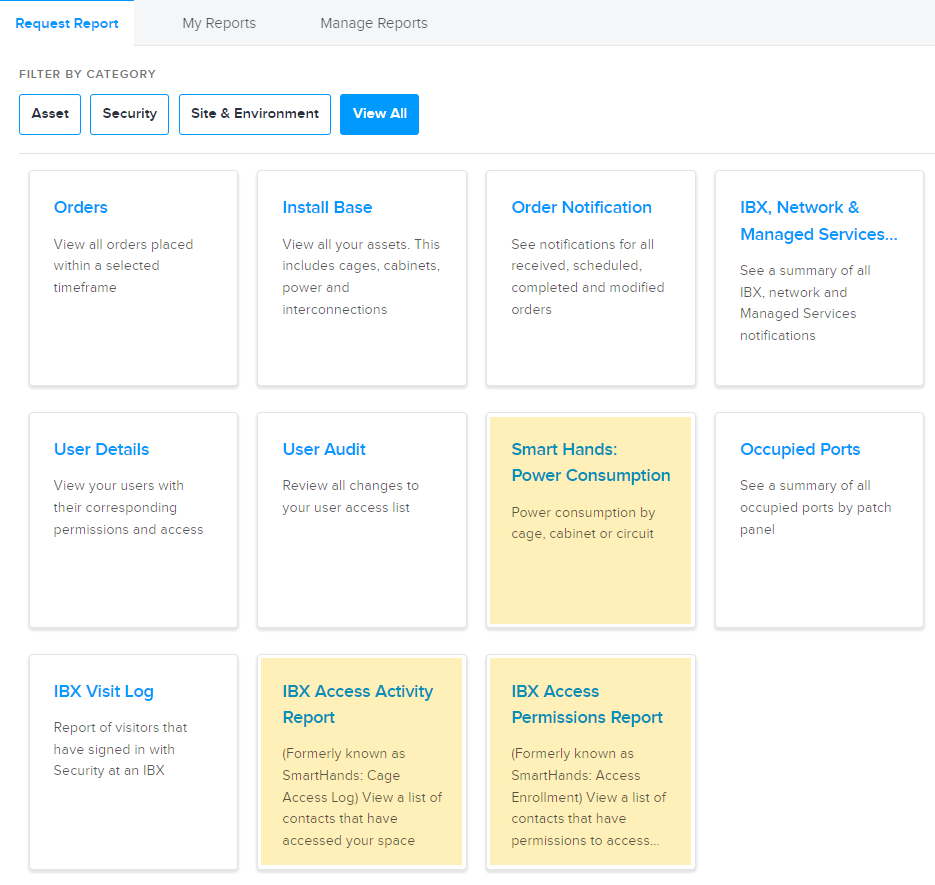The image size is (935, 885).
Task: Switch to the My Reports tab
Action: pos(219,23)
